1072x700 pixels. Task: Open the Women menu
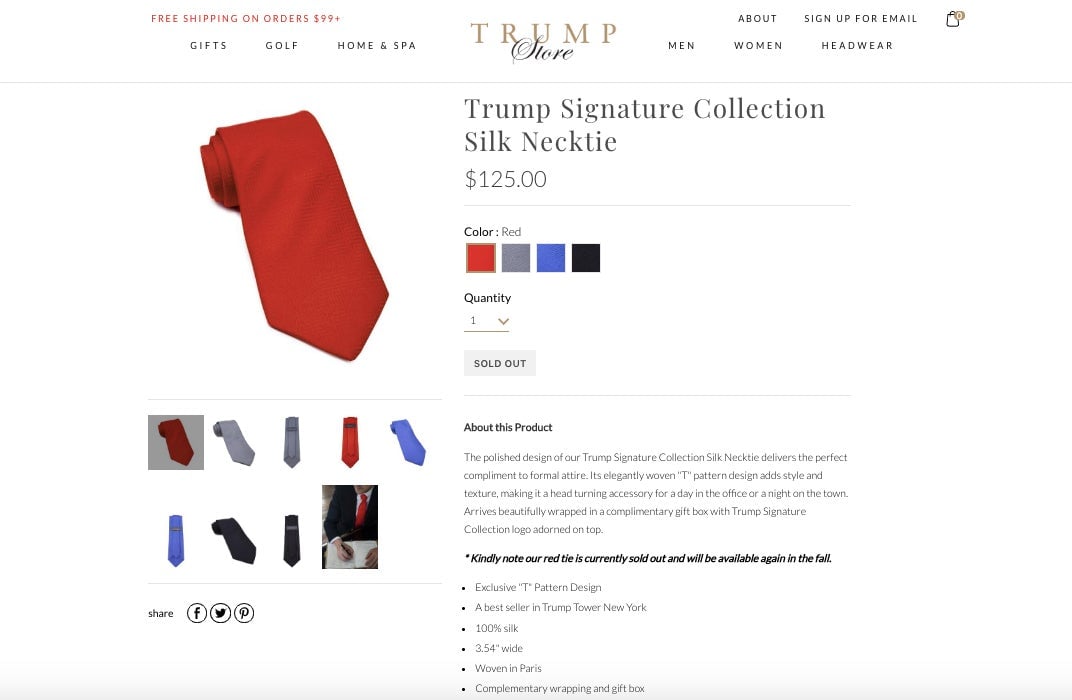[x=758, y=46]
